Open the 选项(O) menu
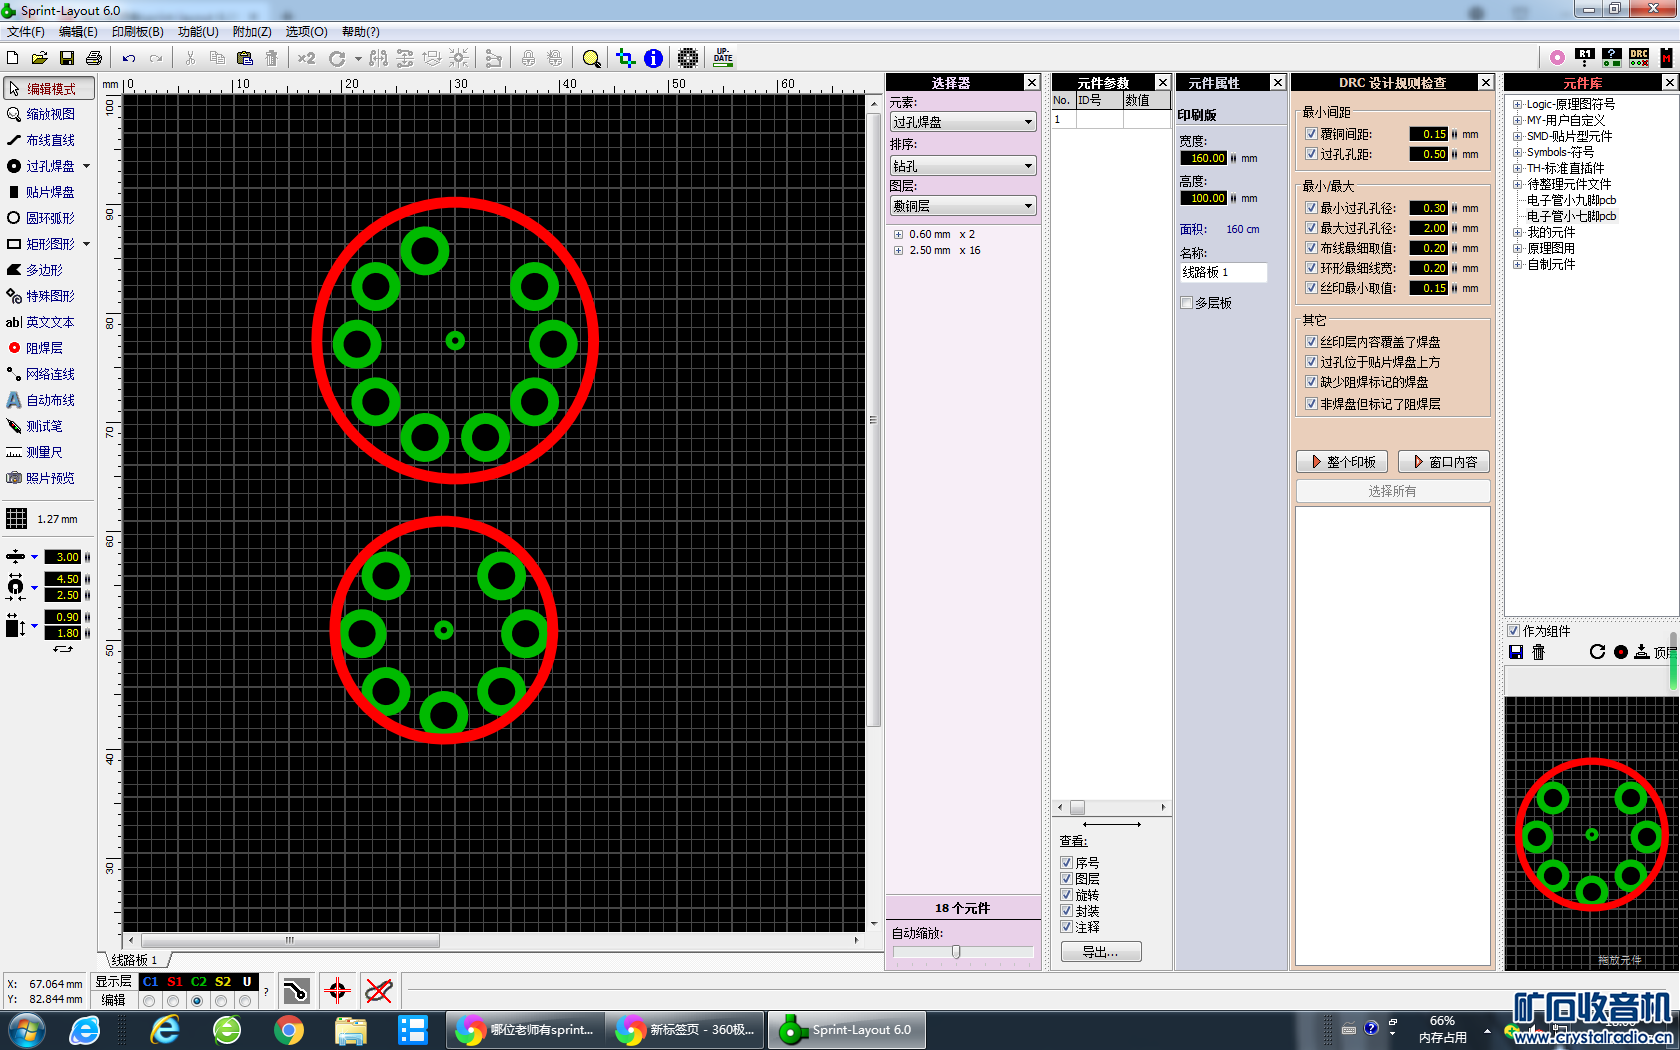Screen dimensions: 1680x1050 tap(306, 32)
